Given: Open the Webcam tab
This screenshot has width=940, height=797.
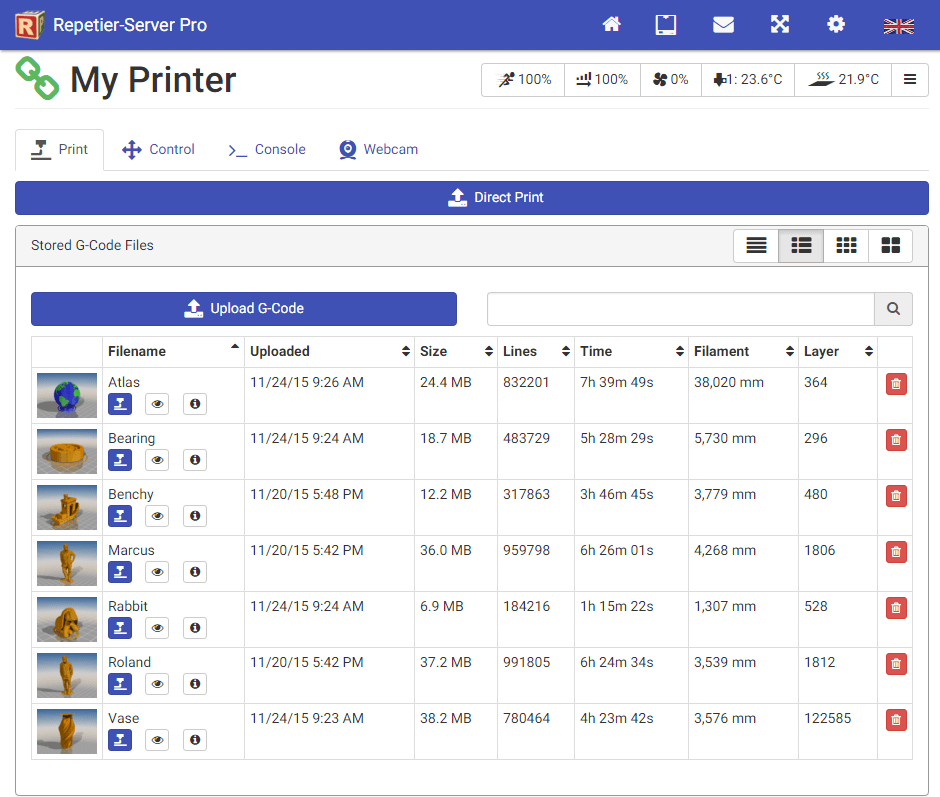Looking at the screenshot, I should pyautogui.click(x=378, y=150).
